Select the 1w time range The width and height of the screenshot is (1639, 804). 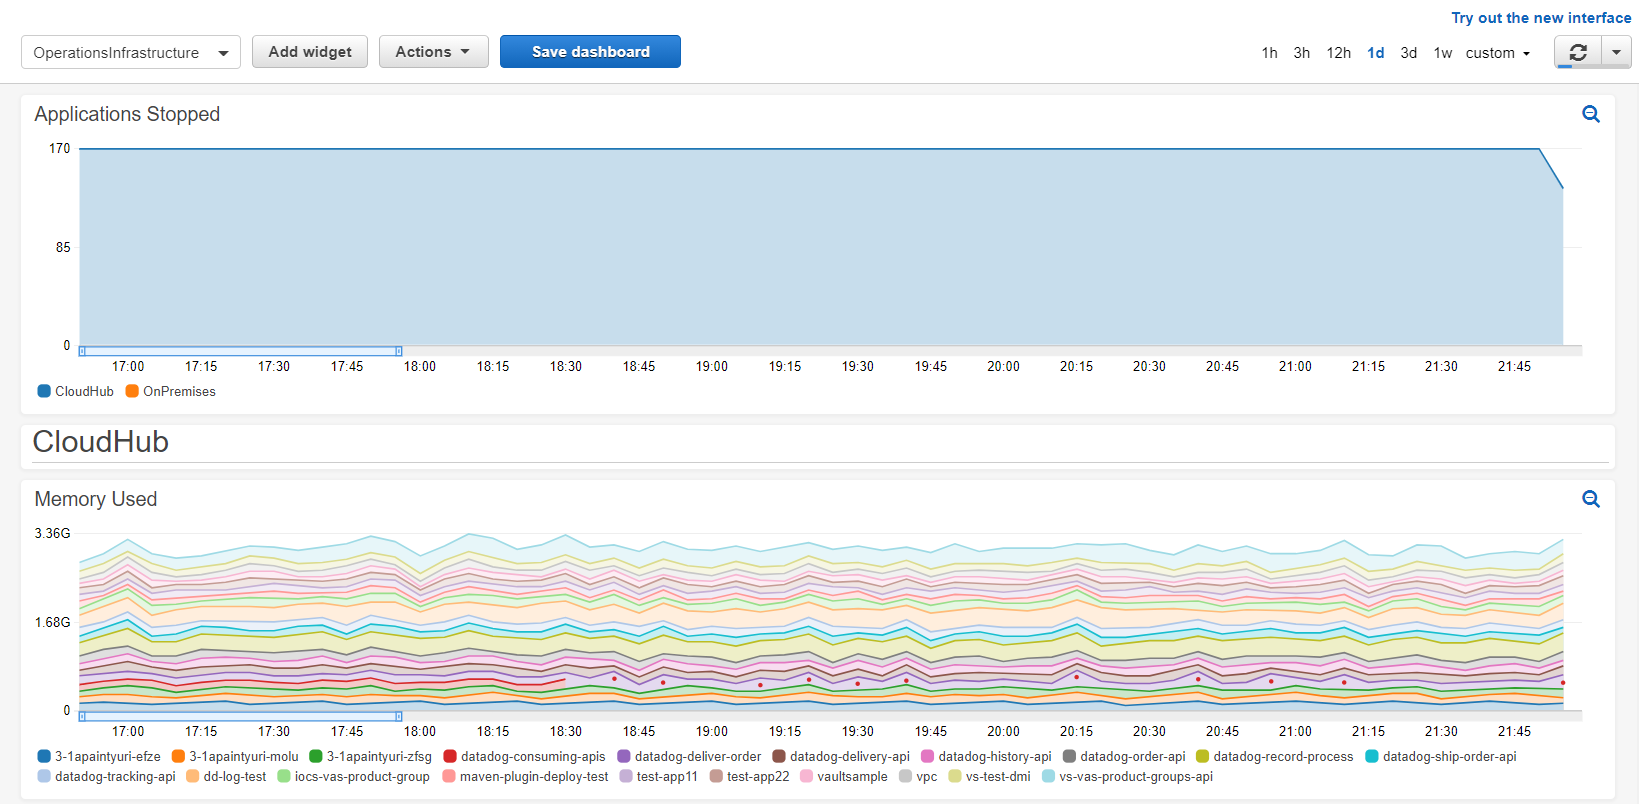tap(1442, 53)
